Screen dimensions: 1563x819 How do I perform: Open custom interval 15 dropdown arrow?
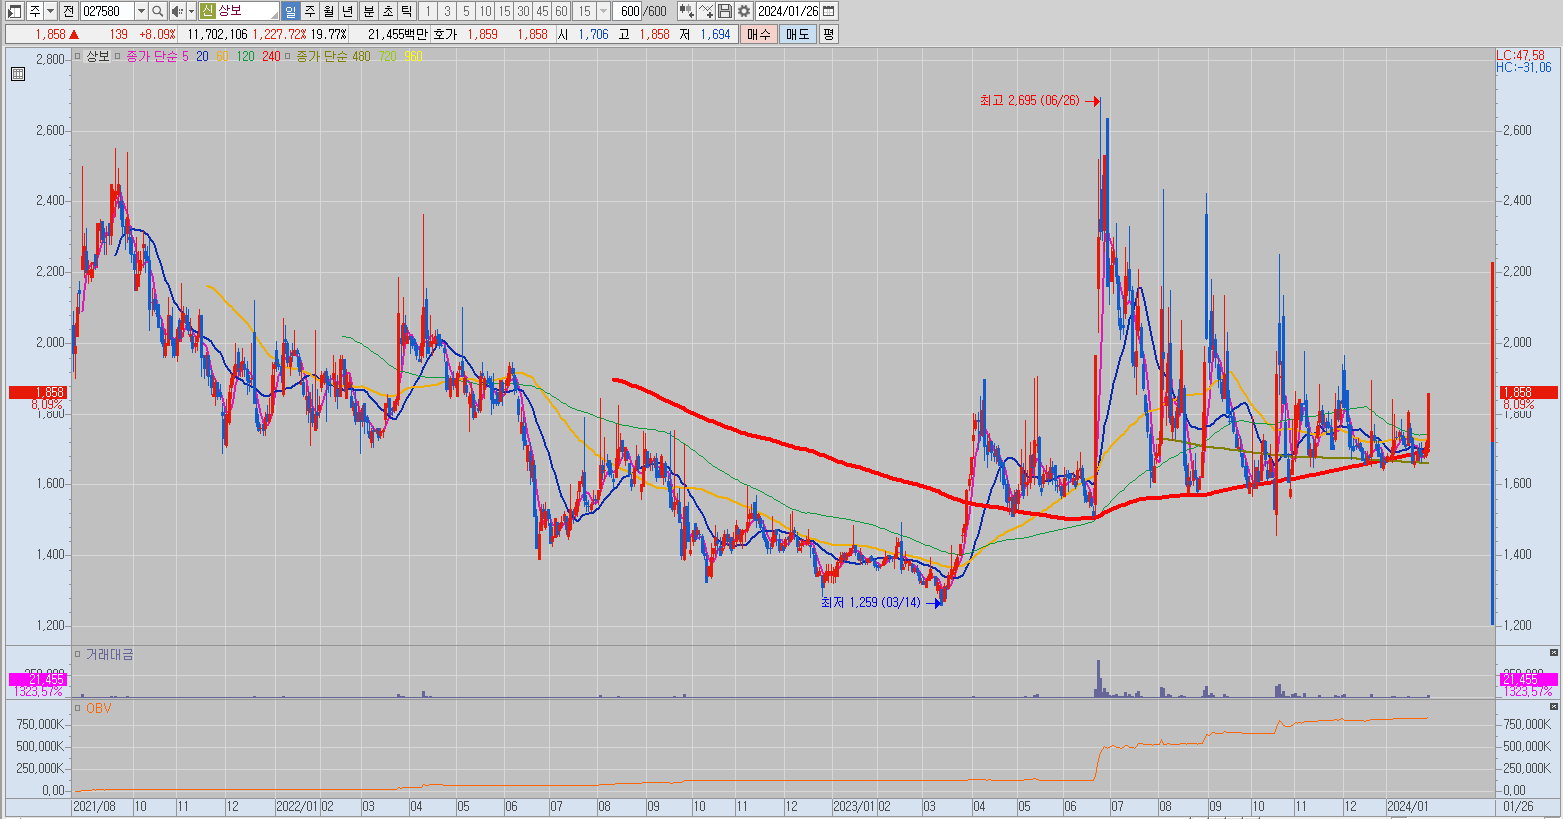click(x=603, y=11)
